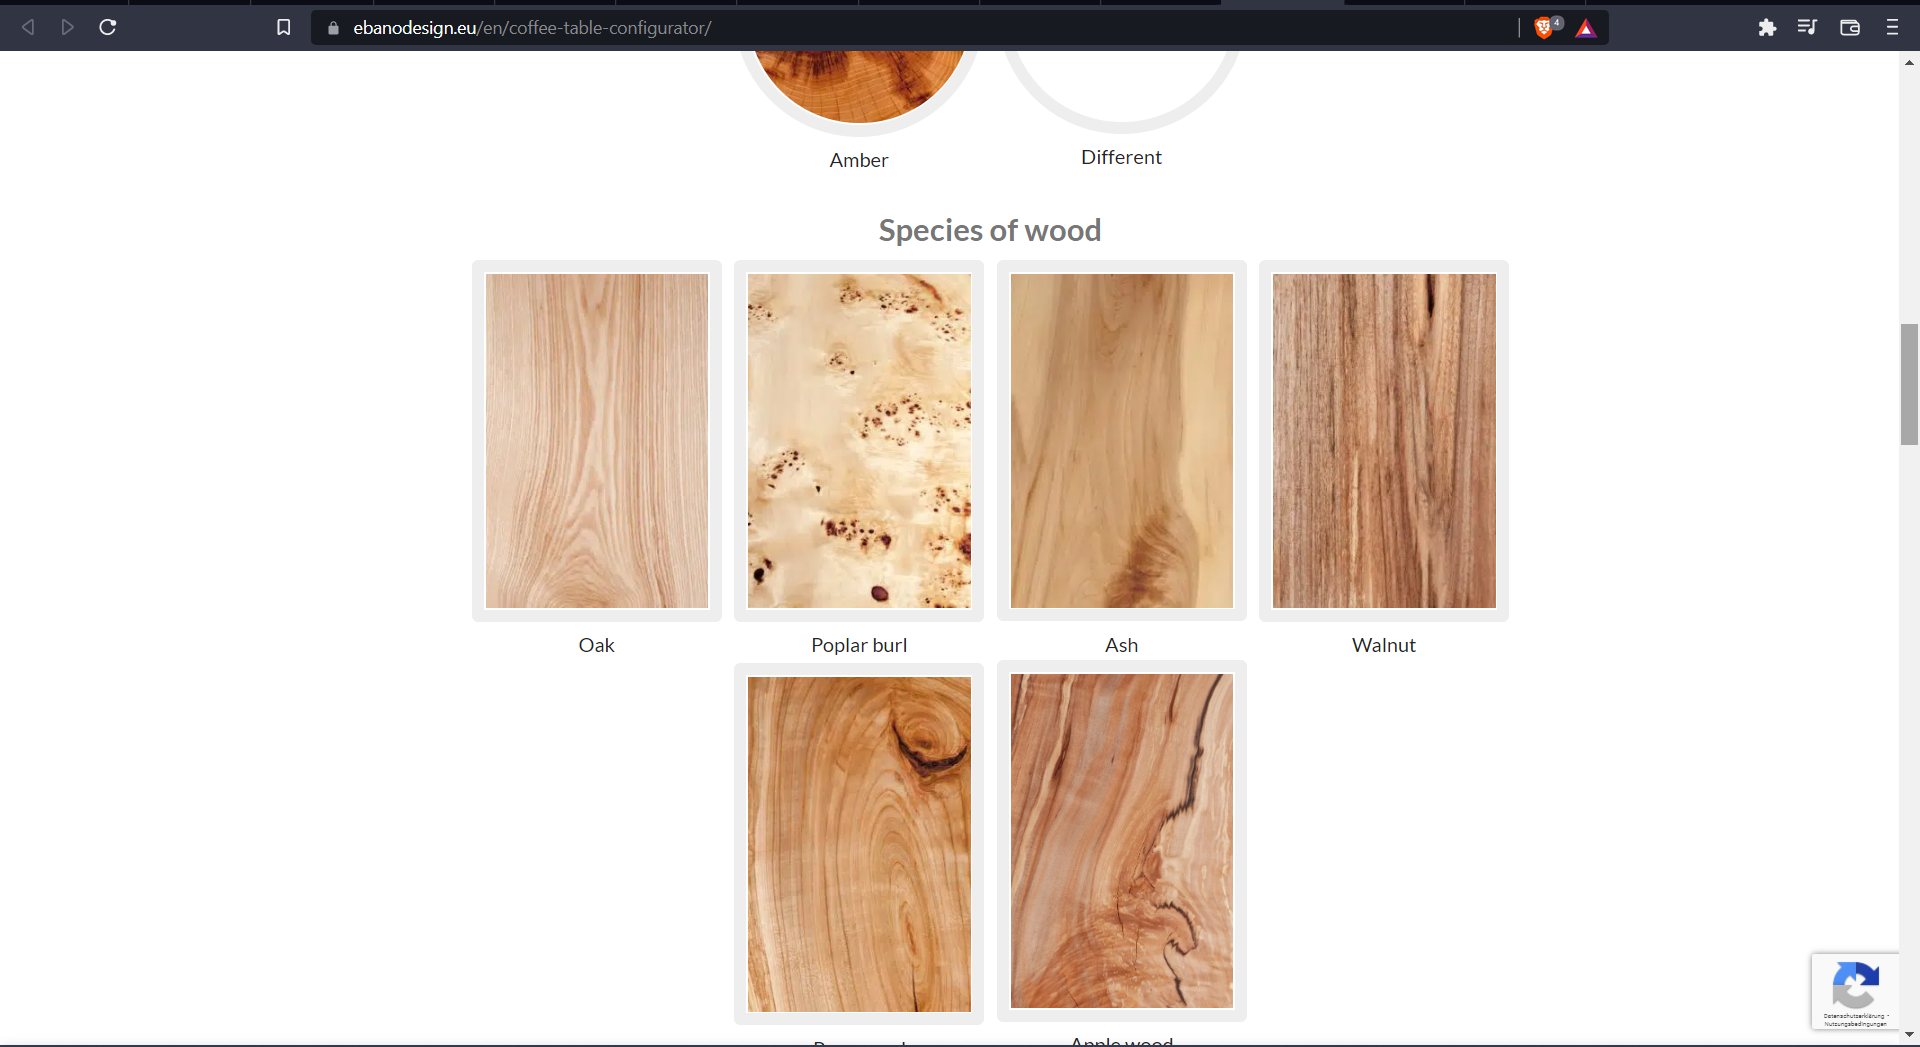Choose the Poplar burl wood species
The image size is (1920, 1047).
[x=858, y=440]
